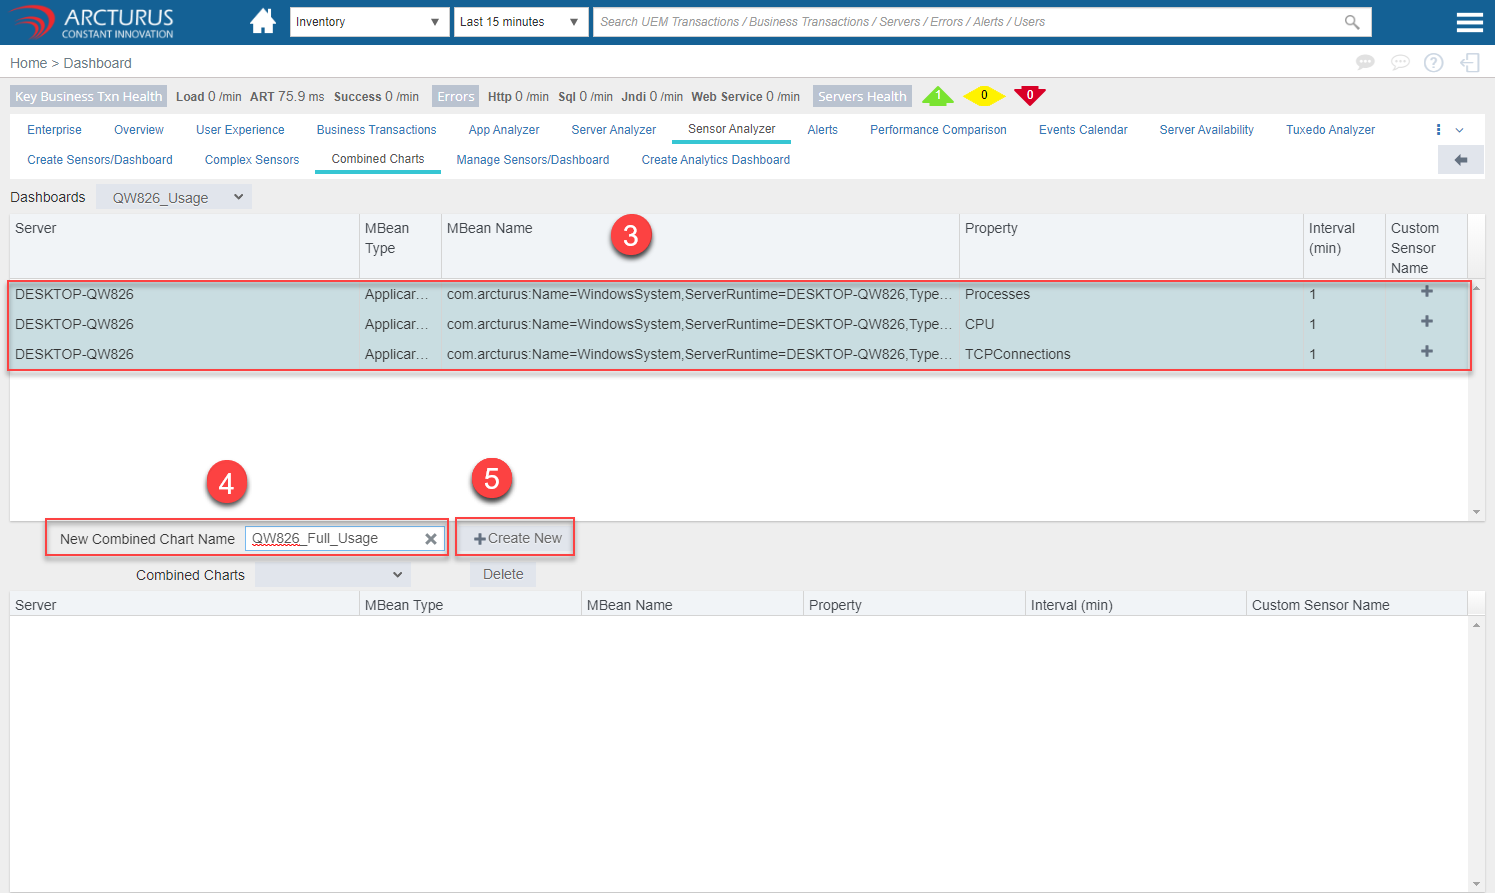This screenshot has width=1495, height=893.
Task: Clear the New Combined Chart Name field
Action: click(431, 539)
